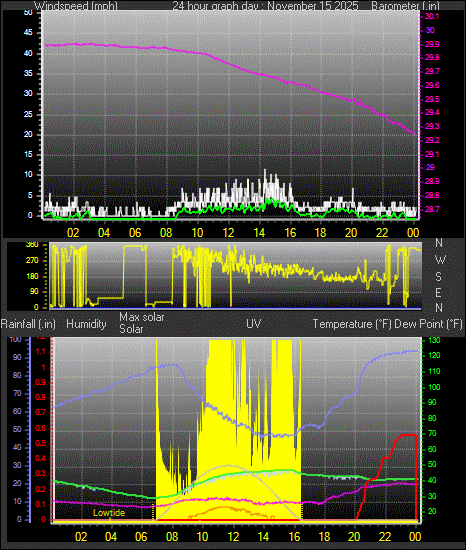Click the "29.5" barometer axis value
The image size is (466, 550).
pos(432,99)
